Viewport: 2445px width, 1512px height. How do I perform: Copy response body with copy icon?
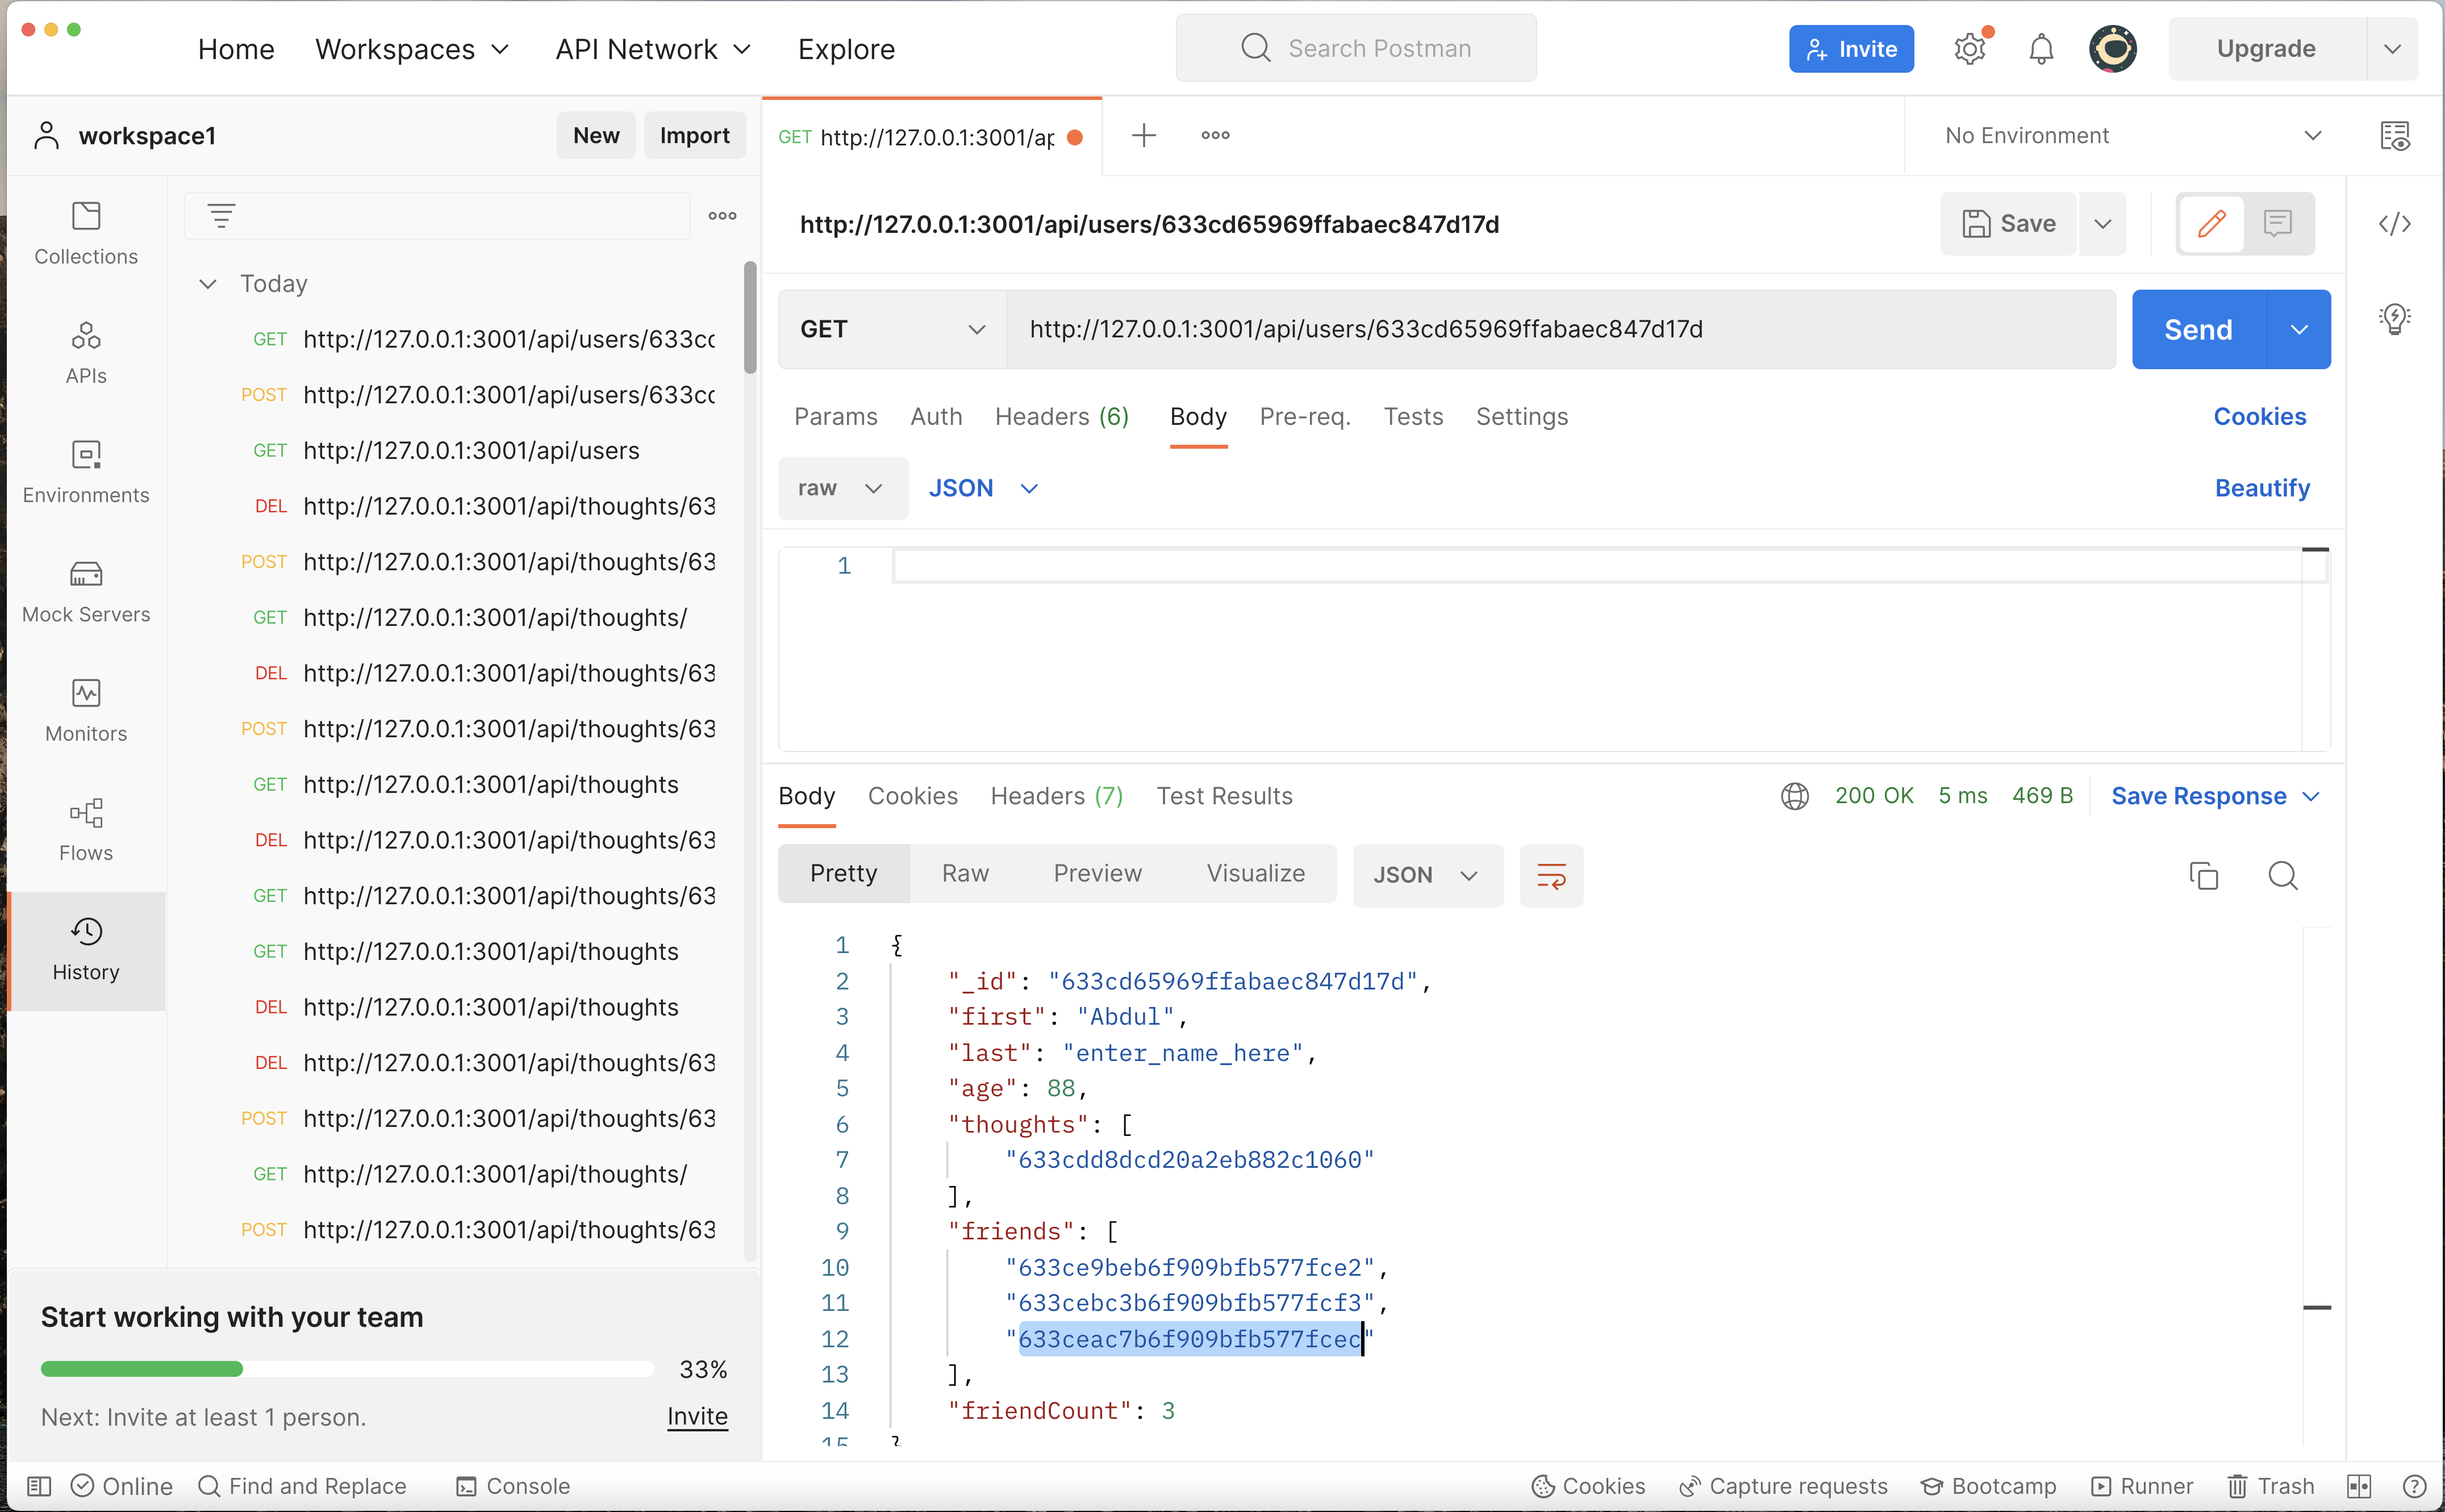tap(2203, 875)
